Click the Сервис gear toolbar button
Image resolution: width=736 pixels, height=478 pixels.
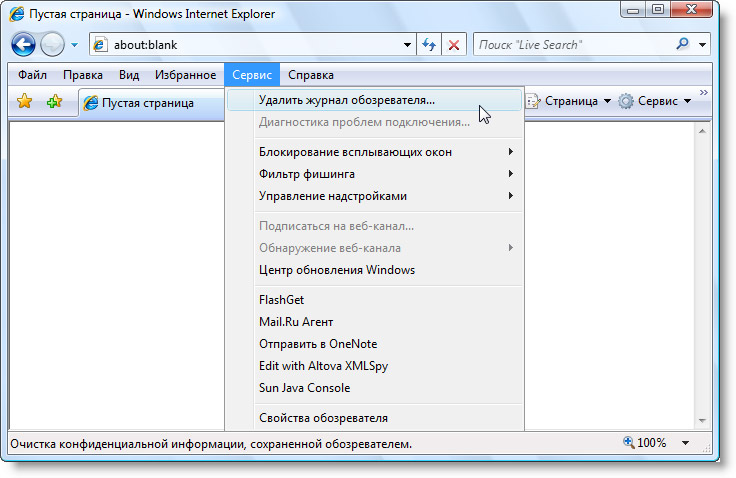655,101
